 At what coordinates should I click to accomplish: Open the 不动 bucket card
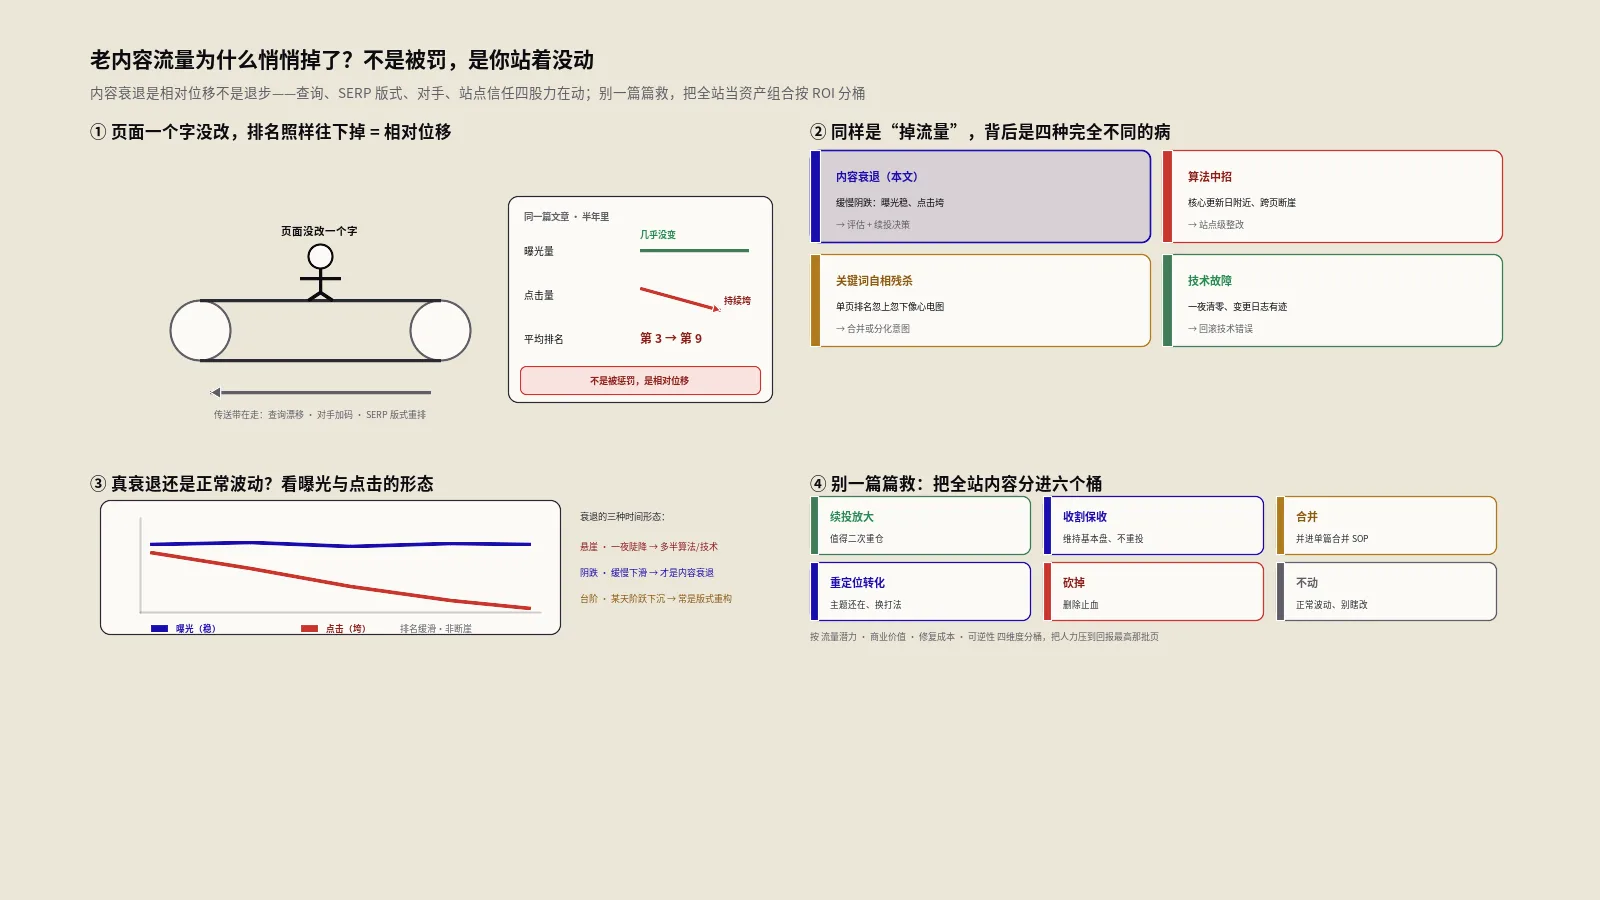(x=1386, y=592)
